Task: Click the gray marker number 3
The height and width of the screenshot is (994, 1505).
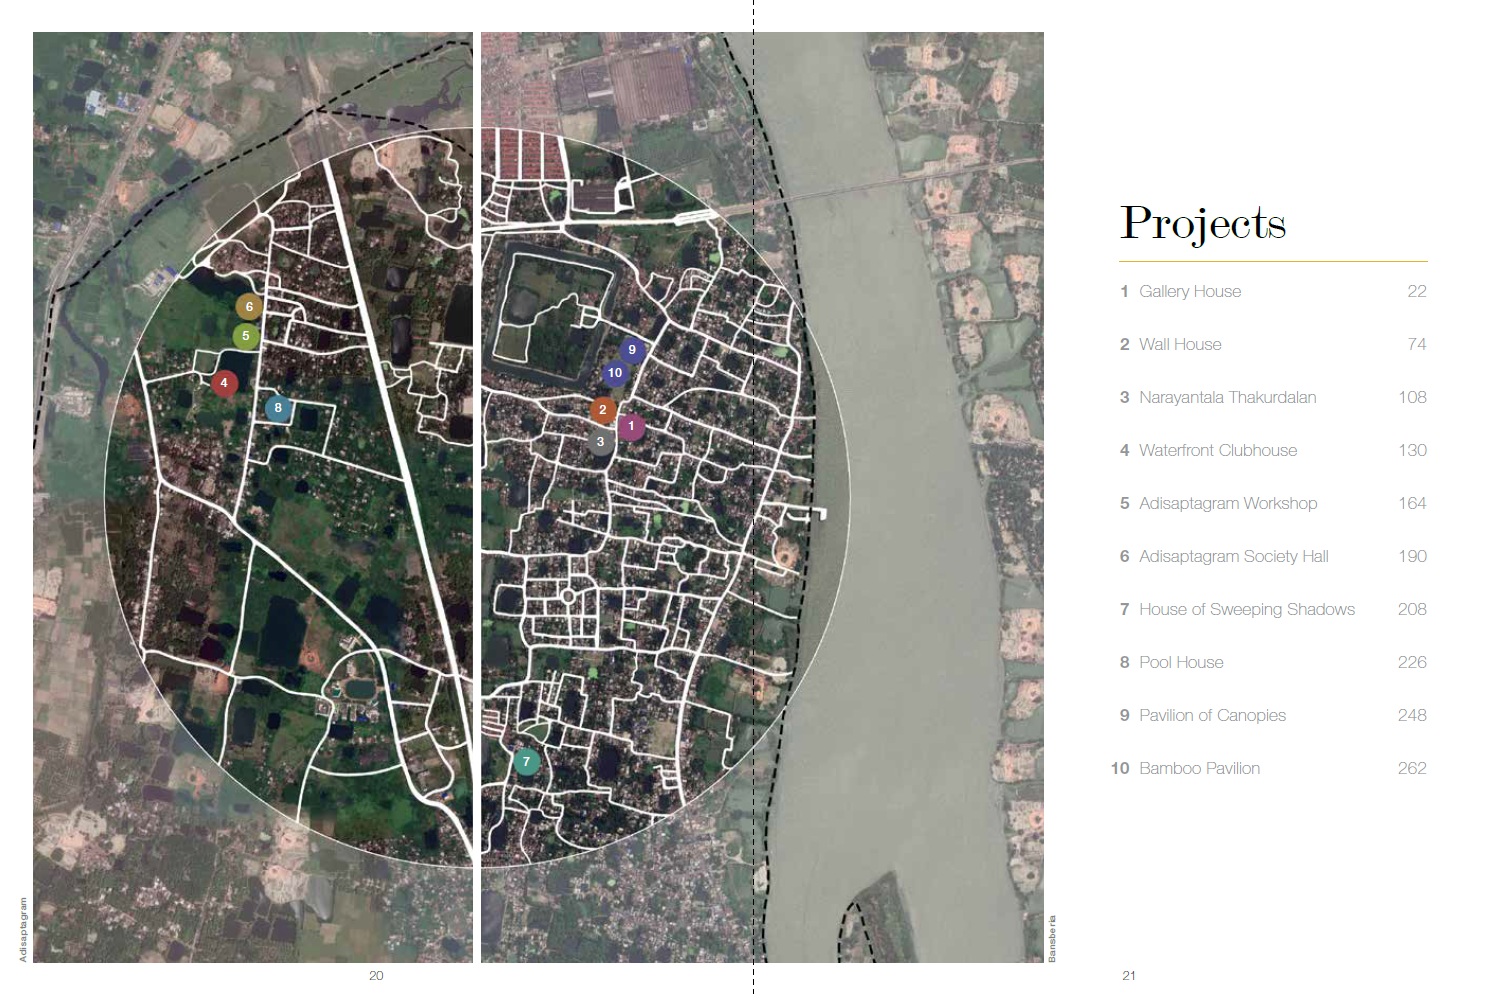Action: pyautogui.click(x=600, y=442)
